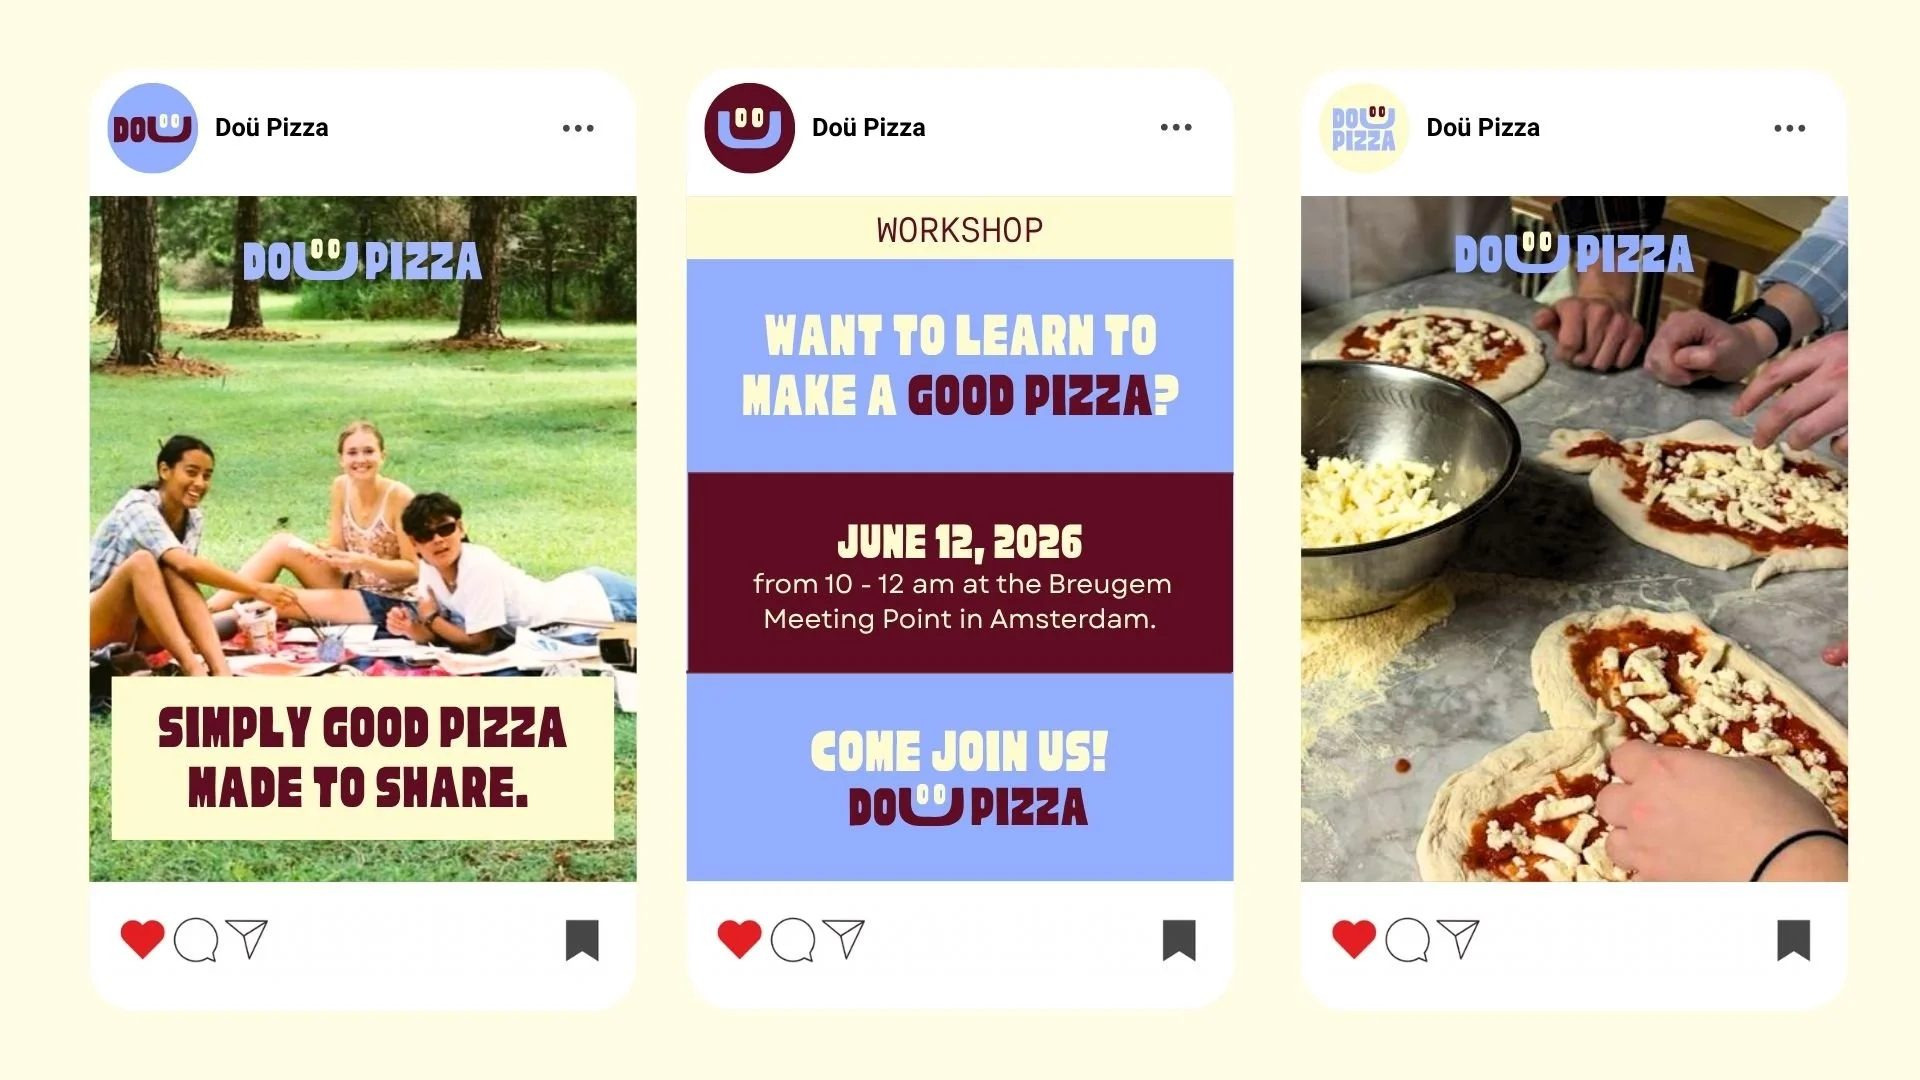
Task: Click the Doü Pizza name above workshop post
Action: pos(869,128)
